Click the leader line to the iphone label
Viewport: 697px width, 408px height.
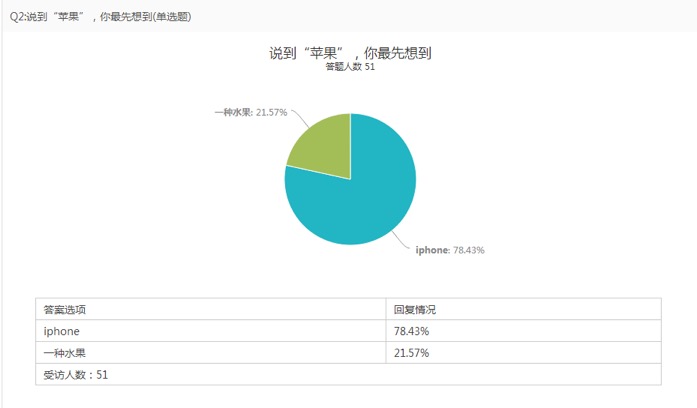point(402,243)
